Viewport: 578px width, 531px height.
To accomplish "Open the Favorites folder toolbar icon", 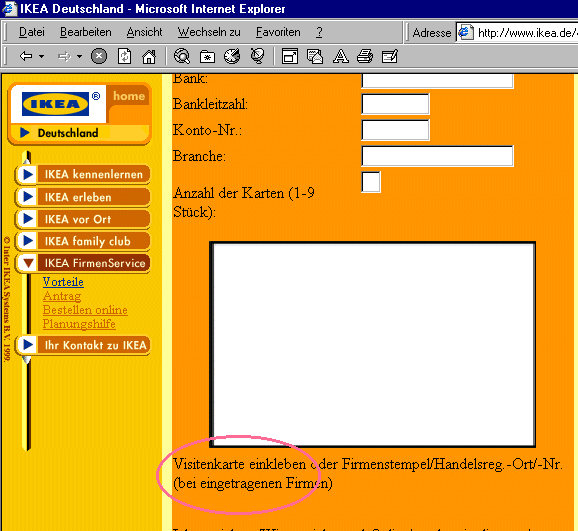I will (207, 57).
